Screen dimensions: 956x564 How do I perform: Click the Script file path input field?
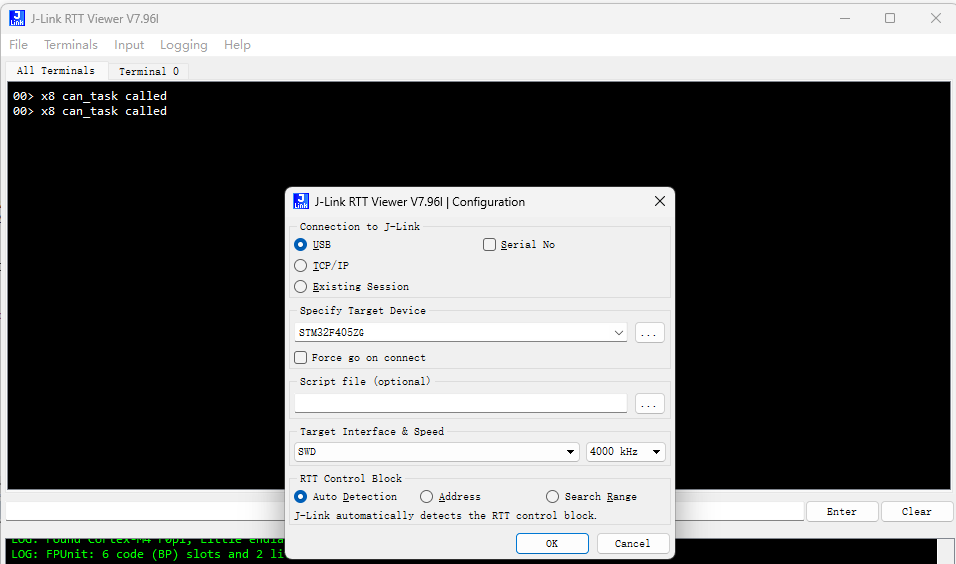click(x=461, y=403)
